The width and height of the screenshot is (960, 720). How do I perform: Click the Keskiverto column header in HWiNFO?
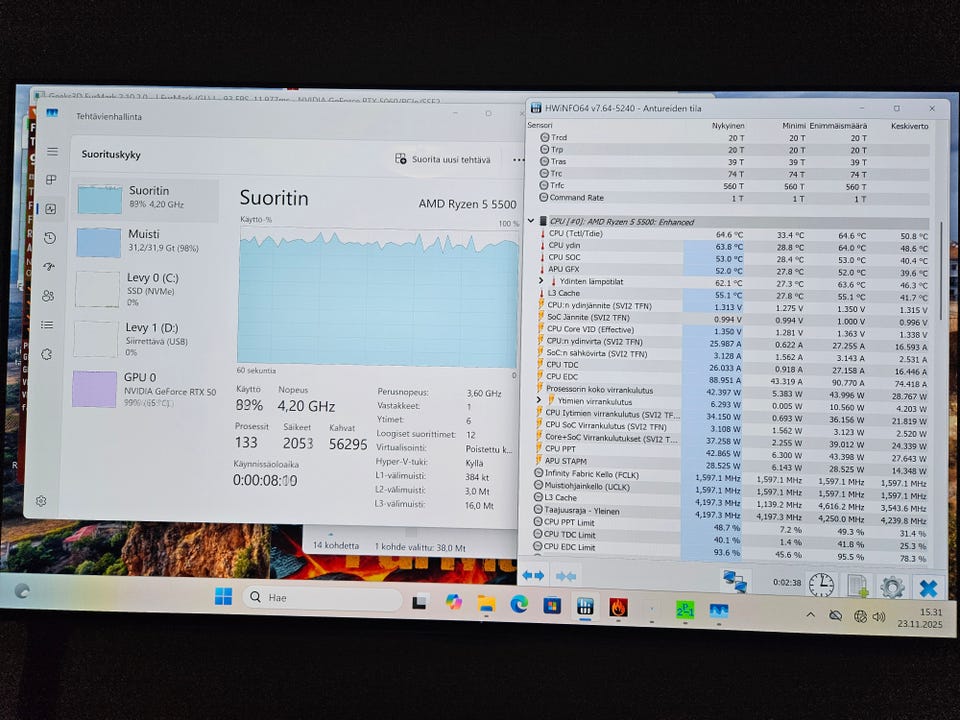909,126
